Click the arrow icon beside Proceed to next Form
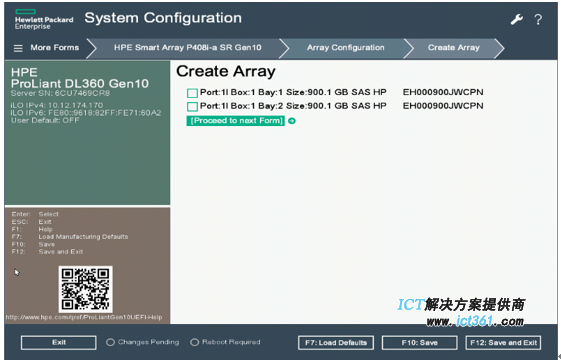561x362 pixels. (x=292, y=121)
